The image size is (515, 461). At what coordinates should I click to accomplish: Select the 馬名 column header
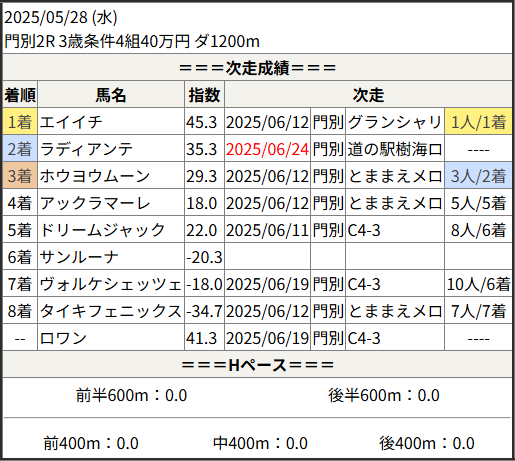click(x=111, y=95)
